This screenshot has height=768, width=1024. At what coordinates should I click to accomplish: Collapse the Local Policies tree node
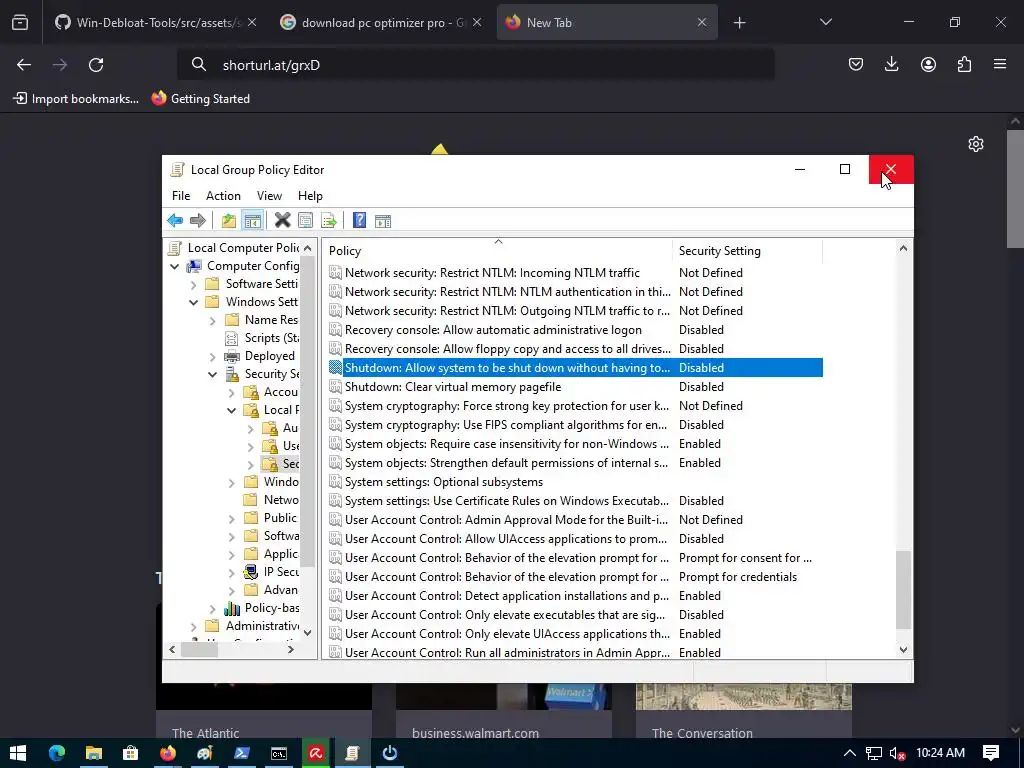(231, 411)
